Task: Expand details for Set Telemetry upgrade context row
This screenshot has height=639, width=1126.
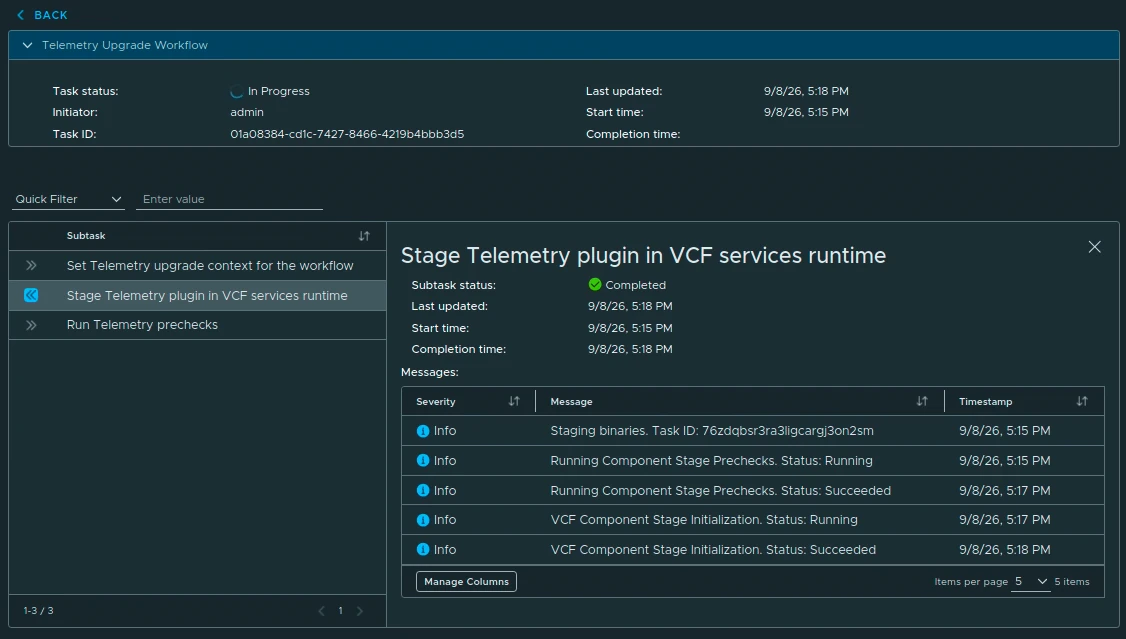Action: pos(31,266)
